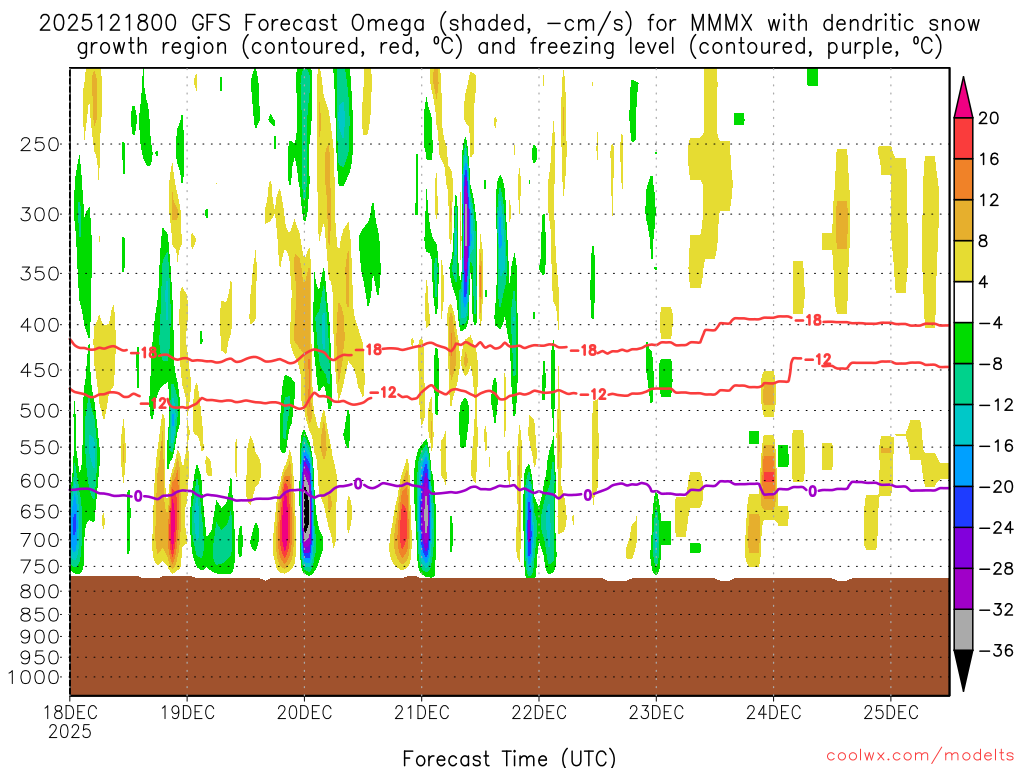The image size is (1024, 768).
Task: Click the 18DEC 2025 time axis label
Action: coord(69,721)
